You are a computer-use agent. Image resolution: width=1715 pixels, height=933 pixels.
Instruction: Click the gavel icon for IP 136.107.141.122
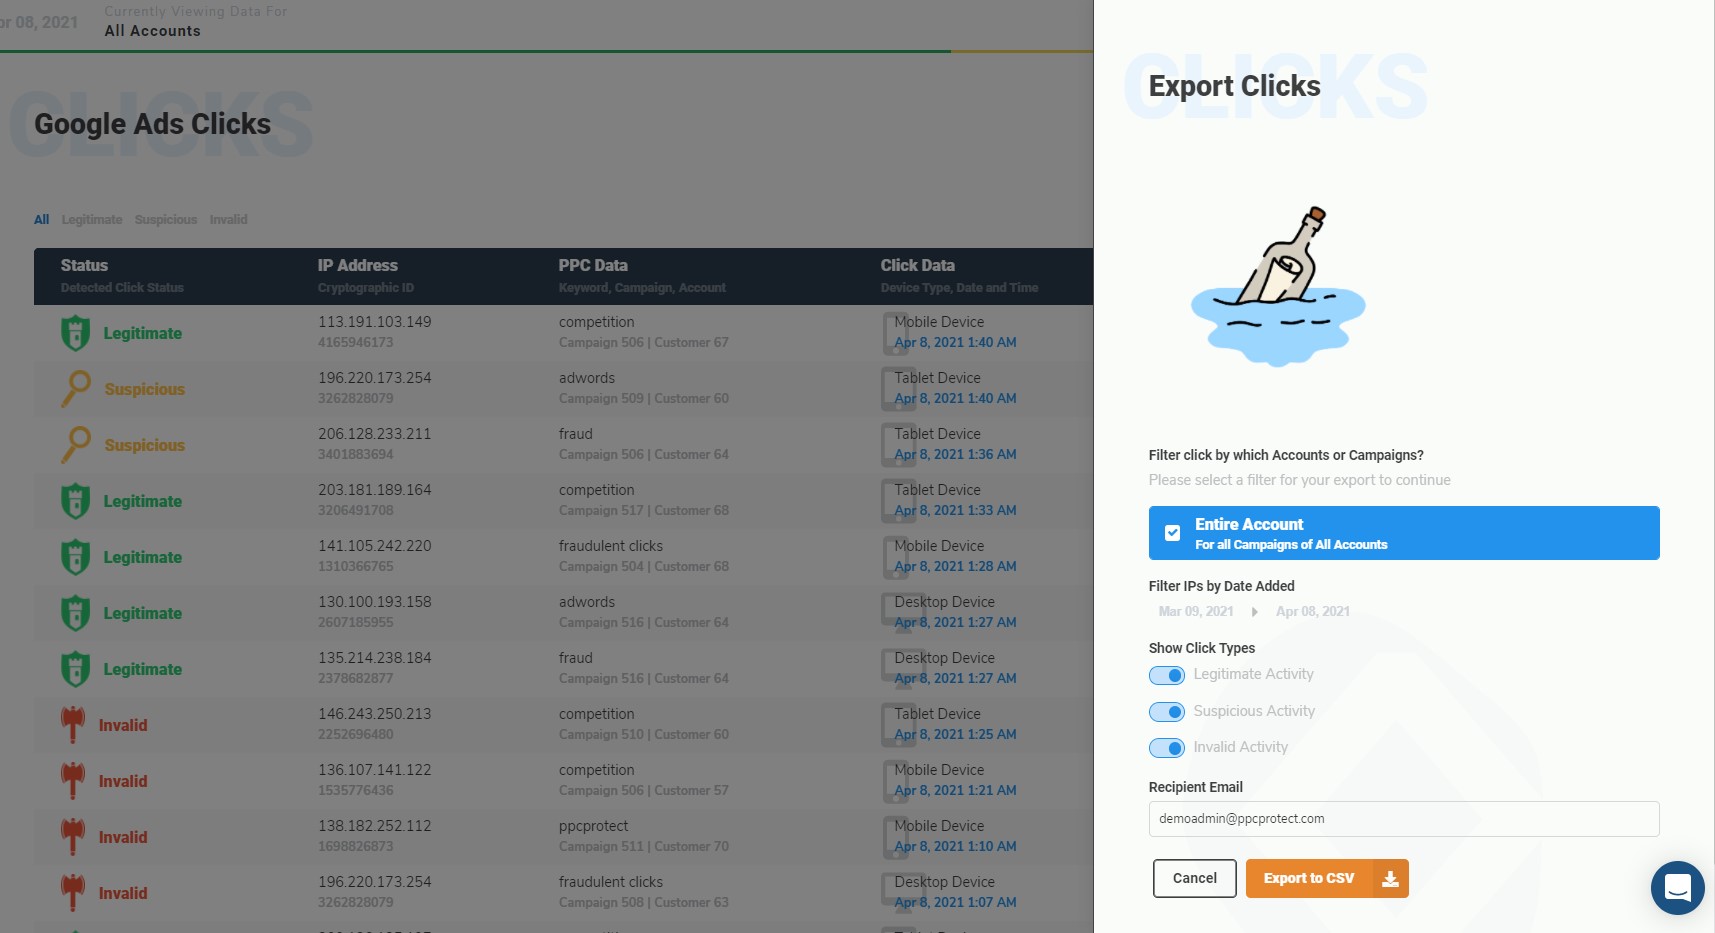coord(73,781)
